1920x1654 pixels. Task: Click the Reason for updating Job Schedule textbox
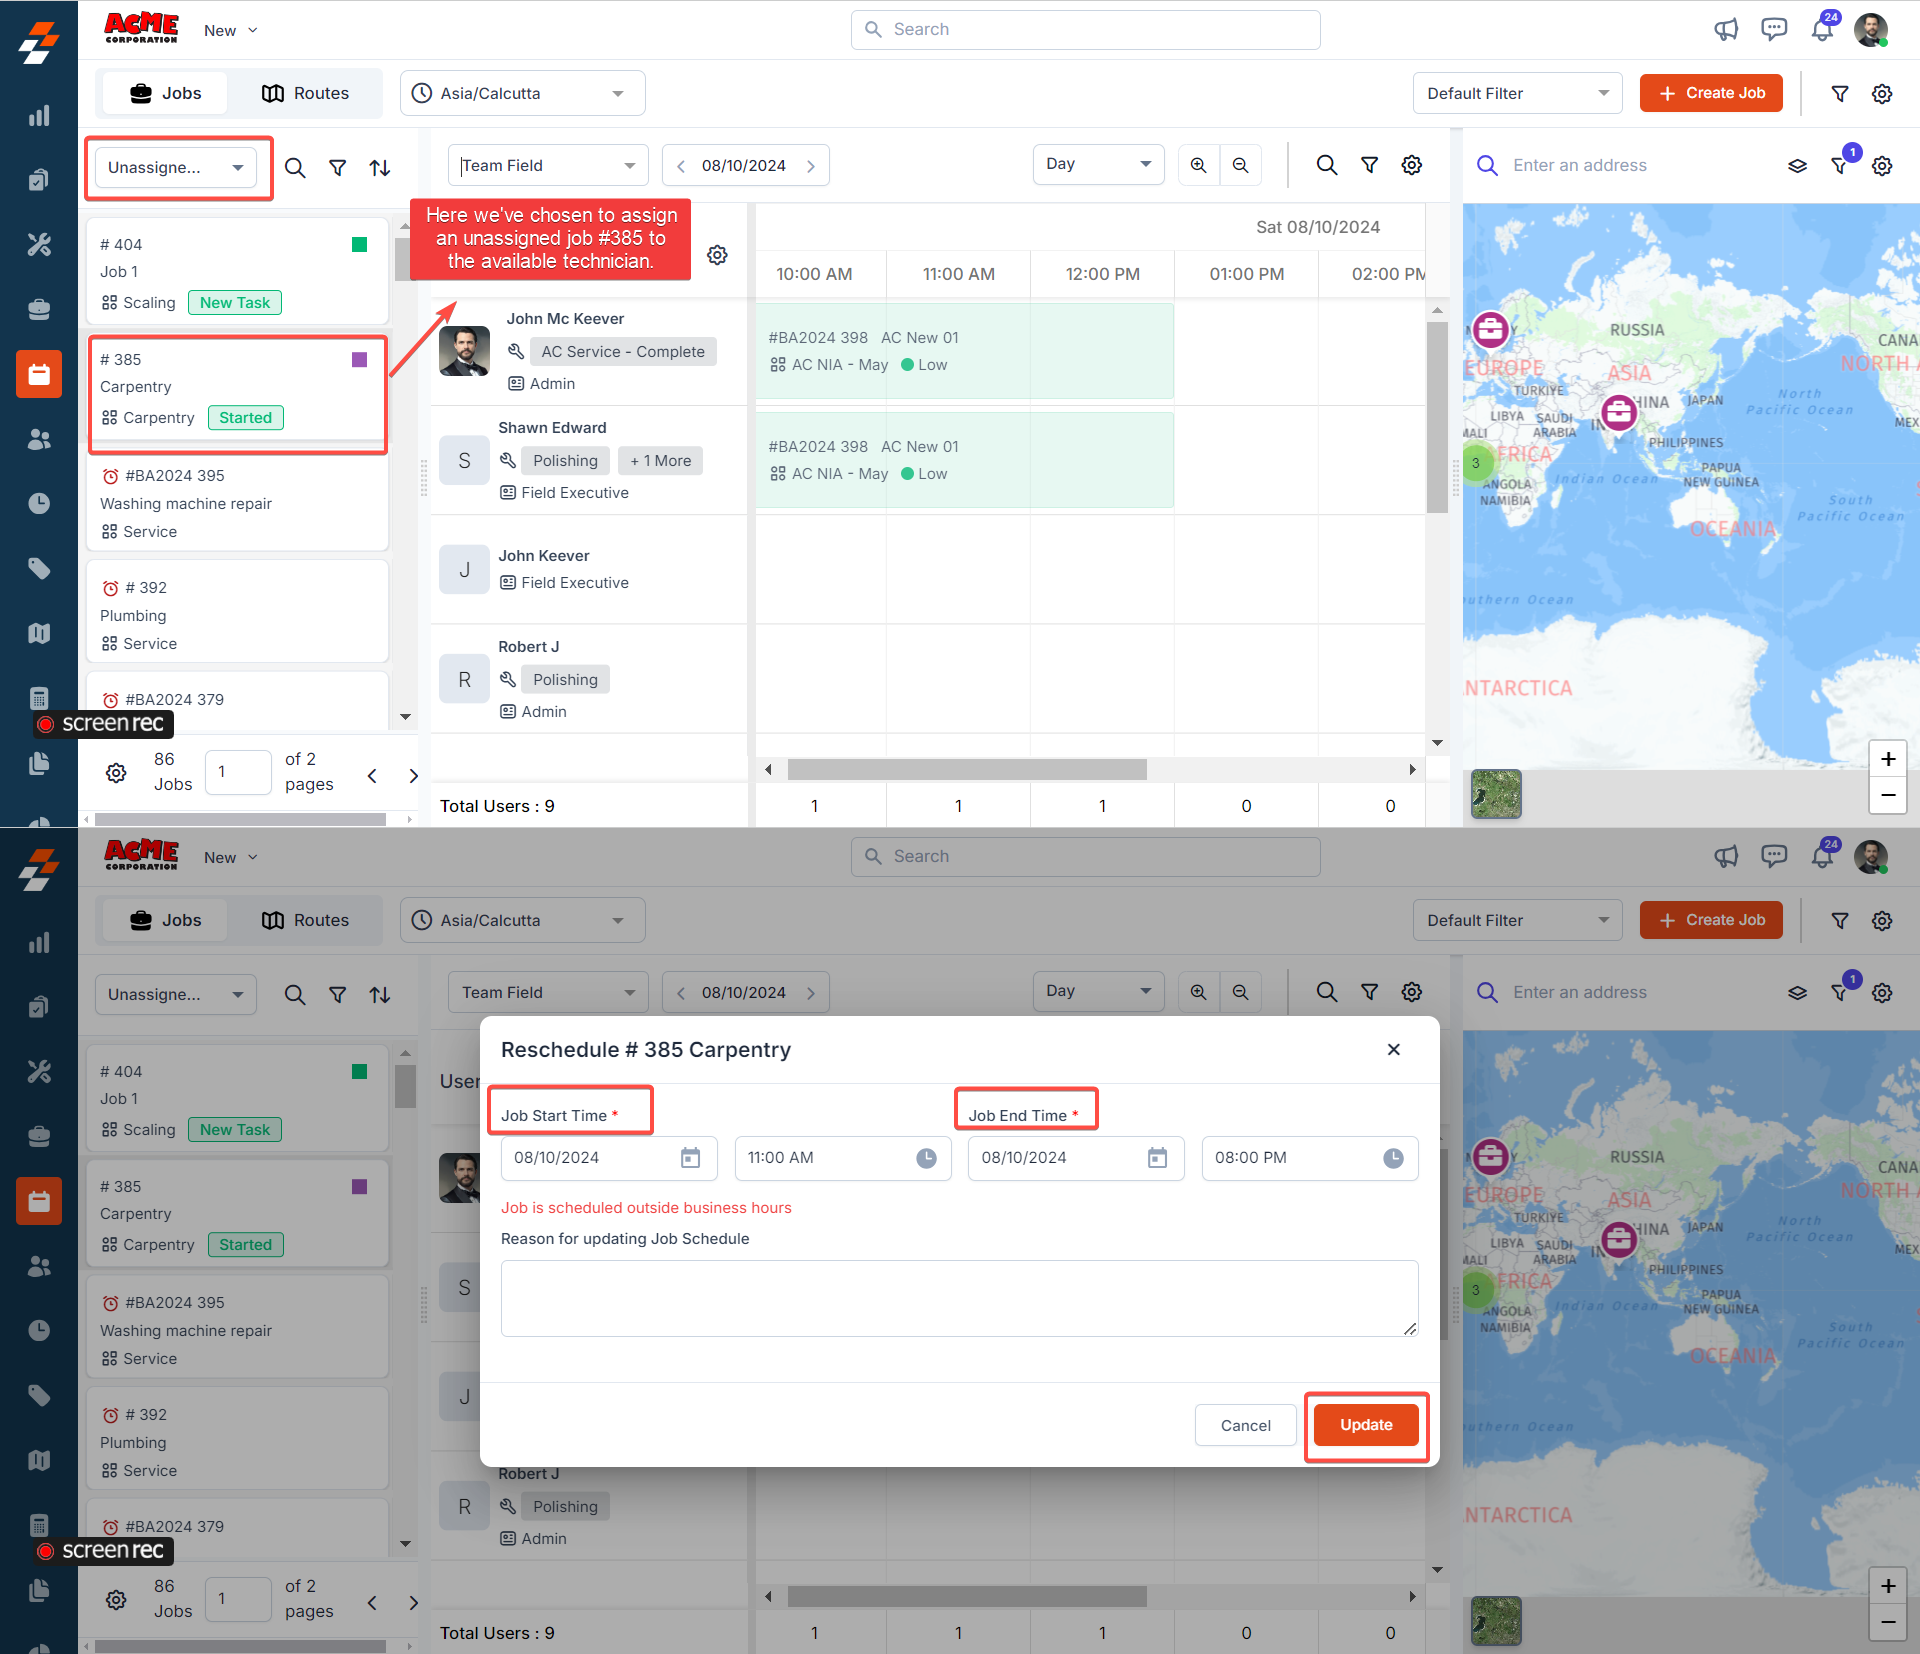coord(959,1298)
